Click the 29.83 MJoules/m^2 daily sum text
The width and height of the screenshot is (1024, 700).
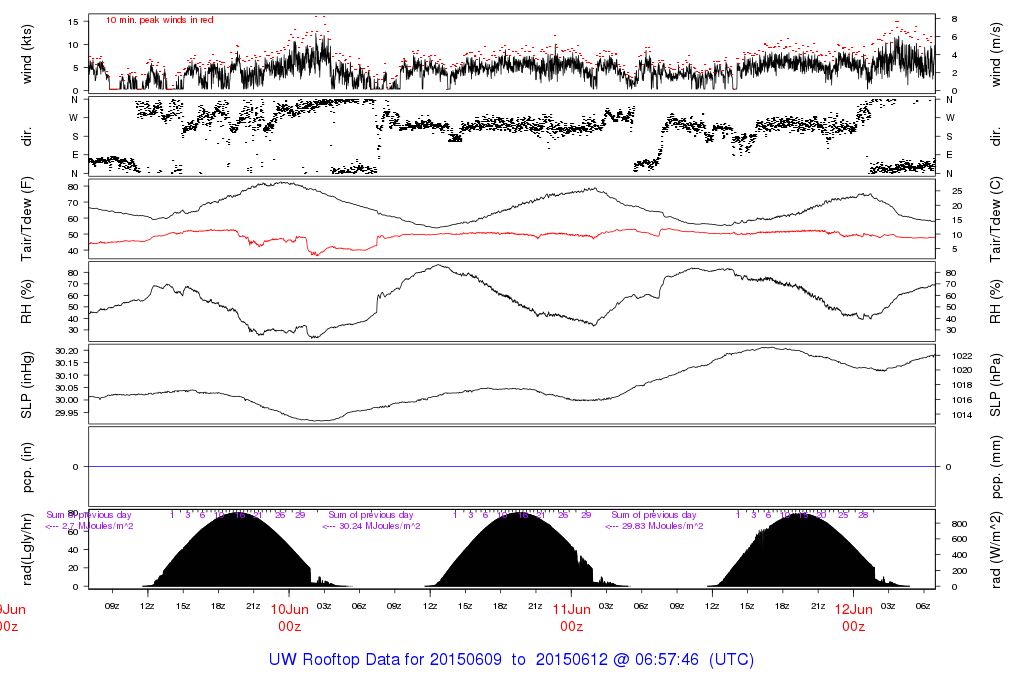[x=654, y=526]
